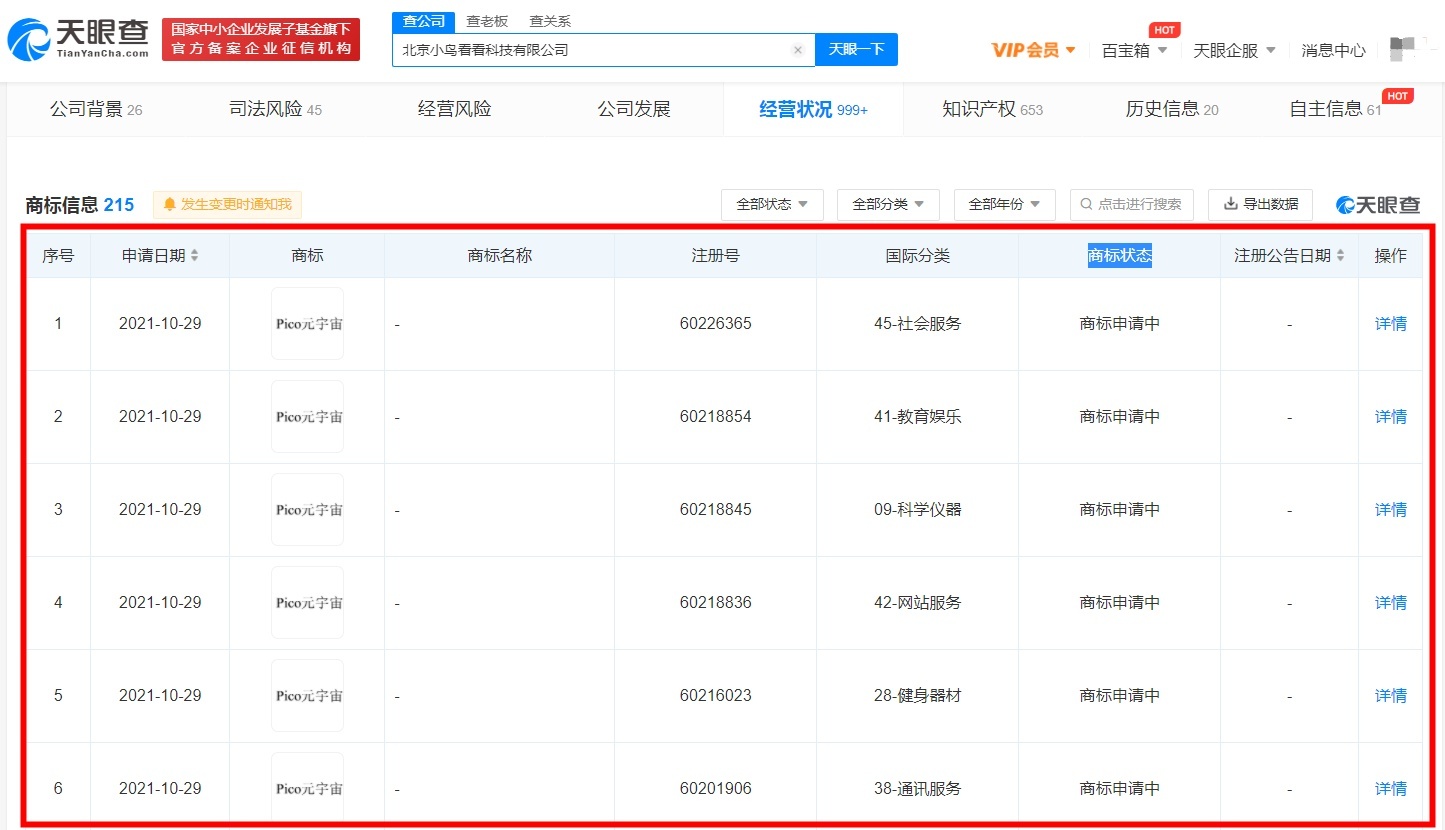Select cell 45-社会服务
Viewport: 1445px width, 830px height.
(917, 324)
